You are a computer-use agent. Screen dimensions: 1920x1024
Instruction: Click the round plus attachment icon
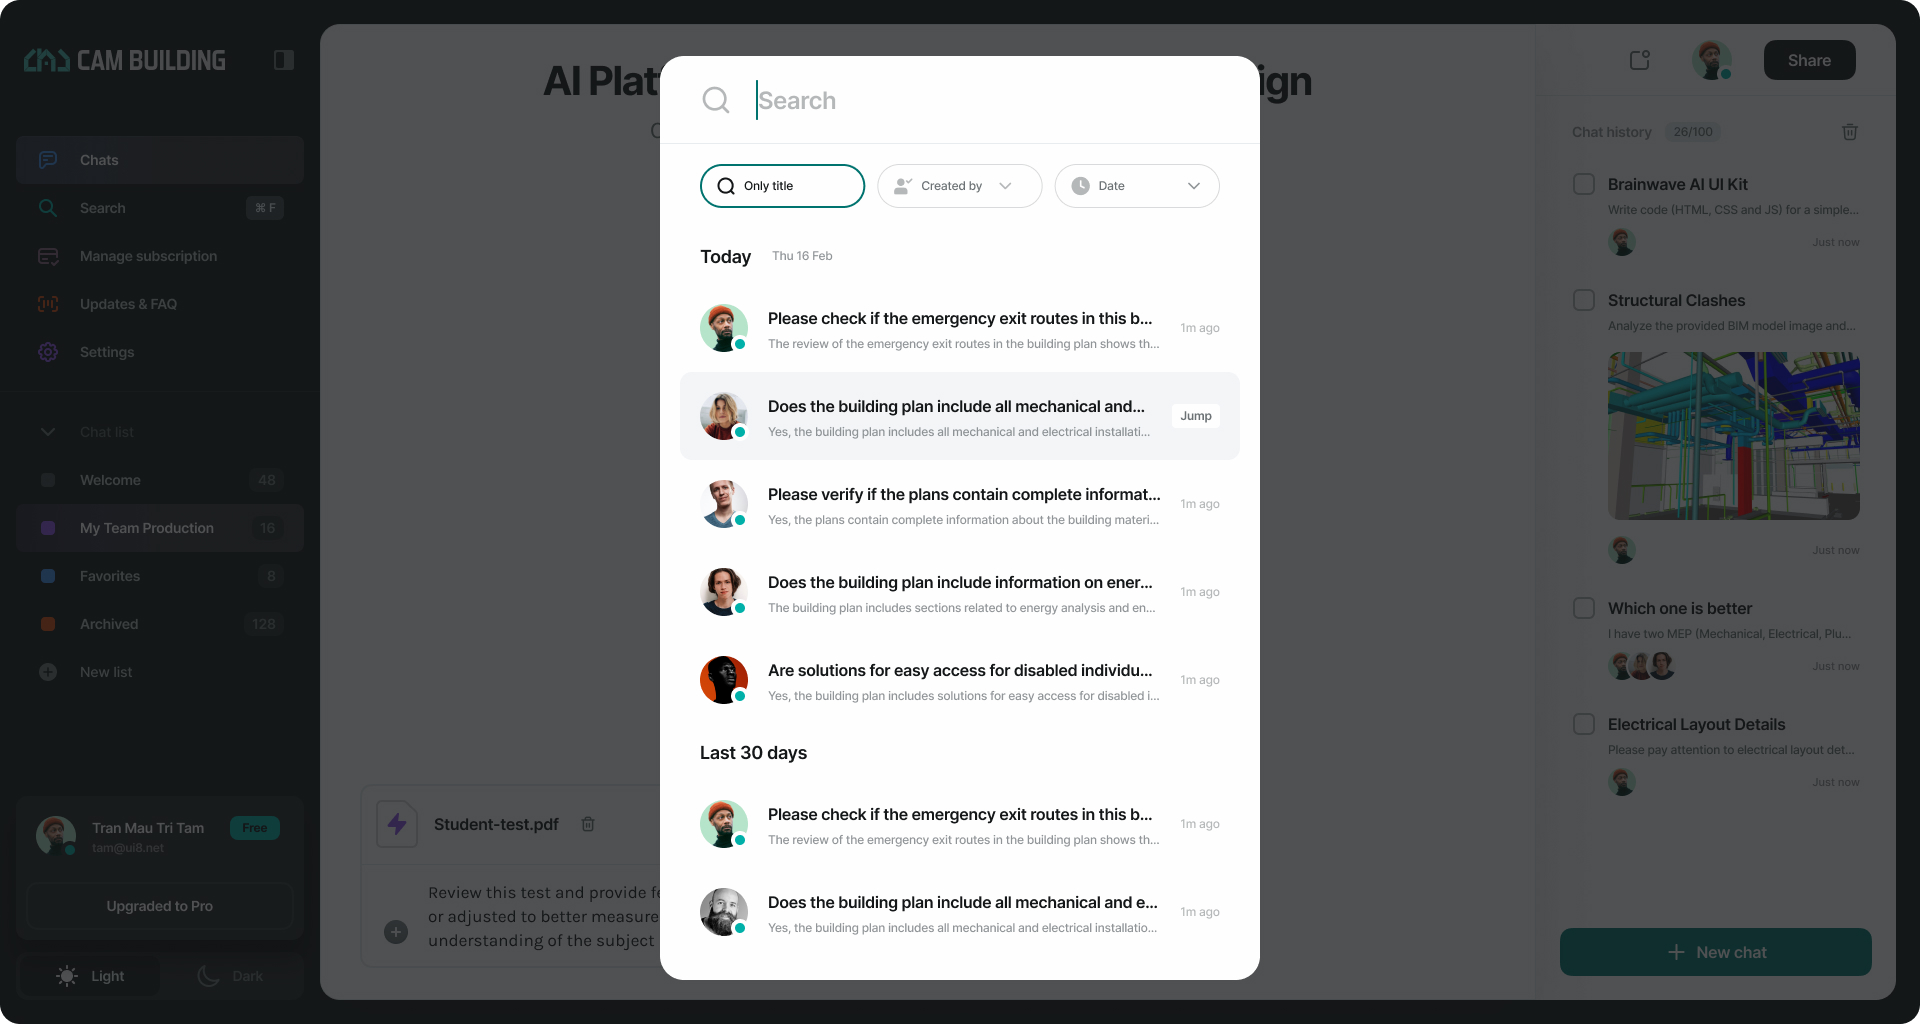(396, 932)
